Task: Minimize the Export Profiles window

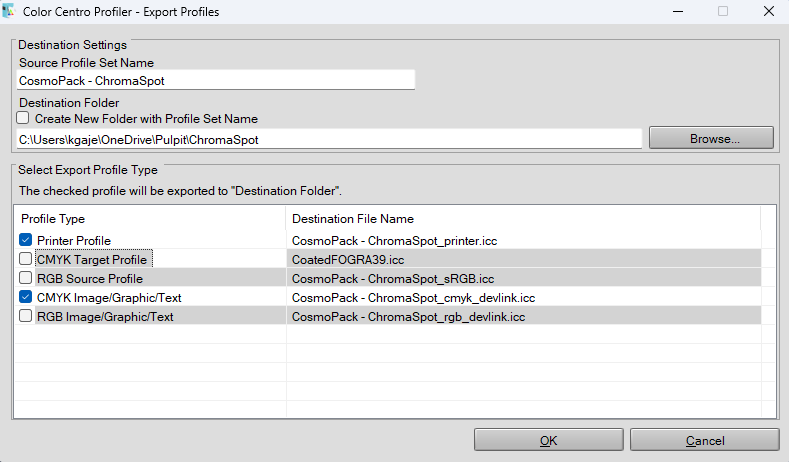Action: point(678,11)
